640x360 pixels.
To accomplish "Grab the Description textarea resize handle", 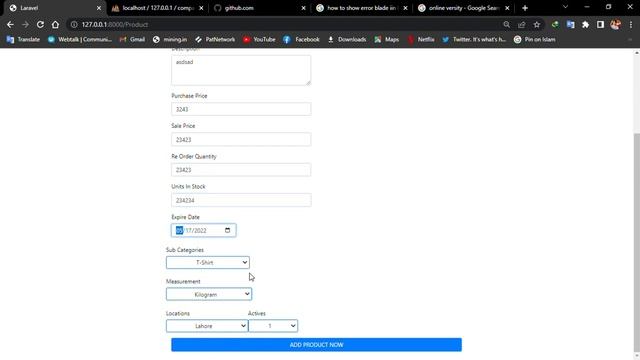I will 308,82.
